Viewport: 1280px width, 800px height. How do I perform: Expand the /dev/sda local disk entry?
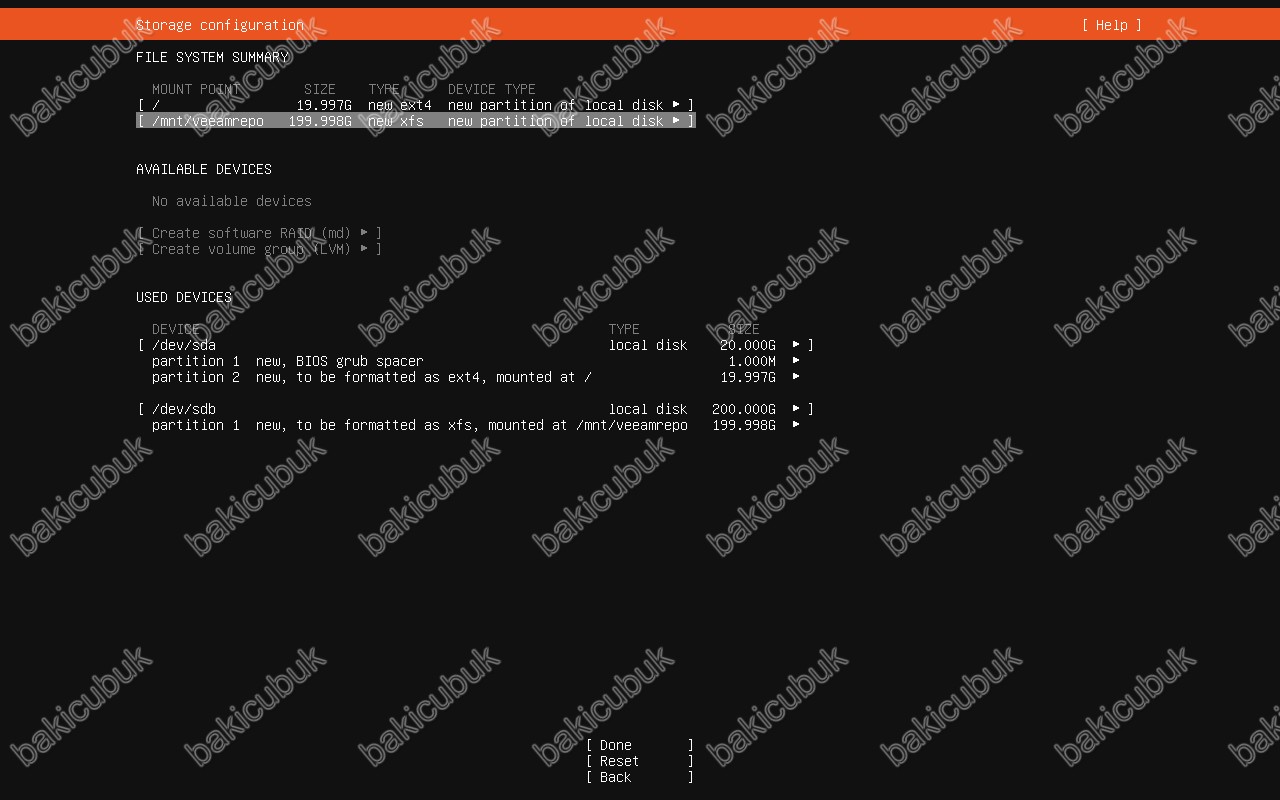tap(184, 345)
